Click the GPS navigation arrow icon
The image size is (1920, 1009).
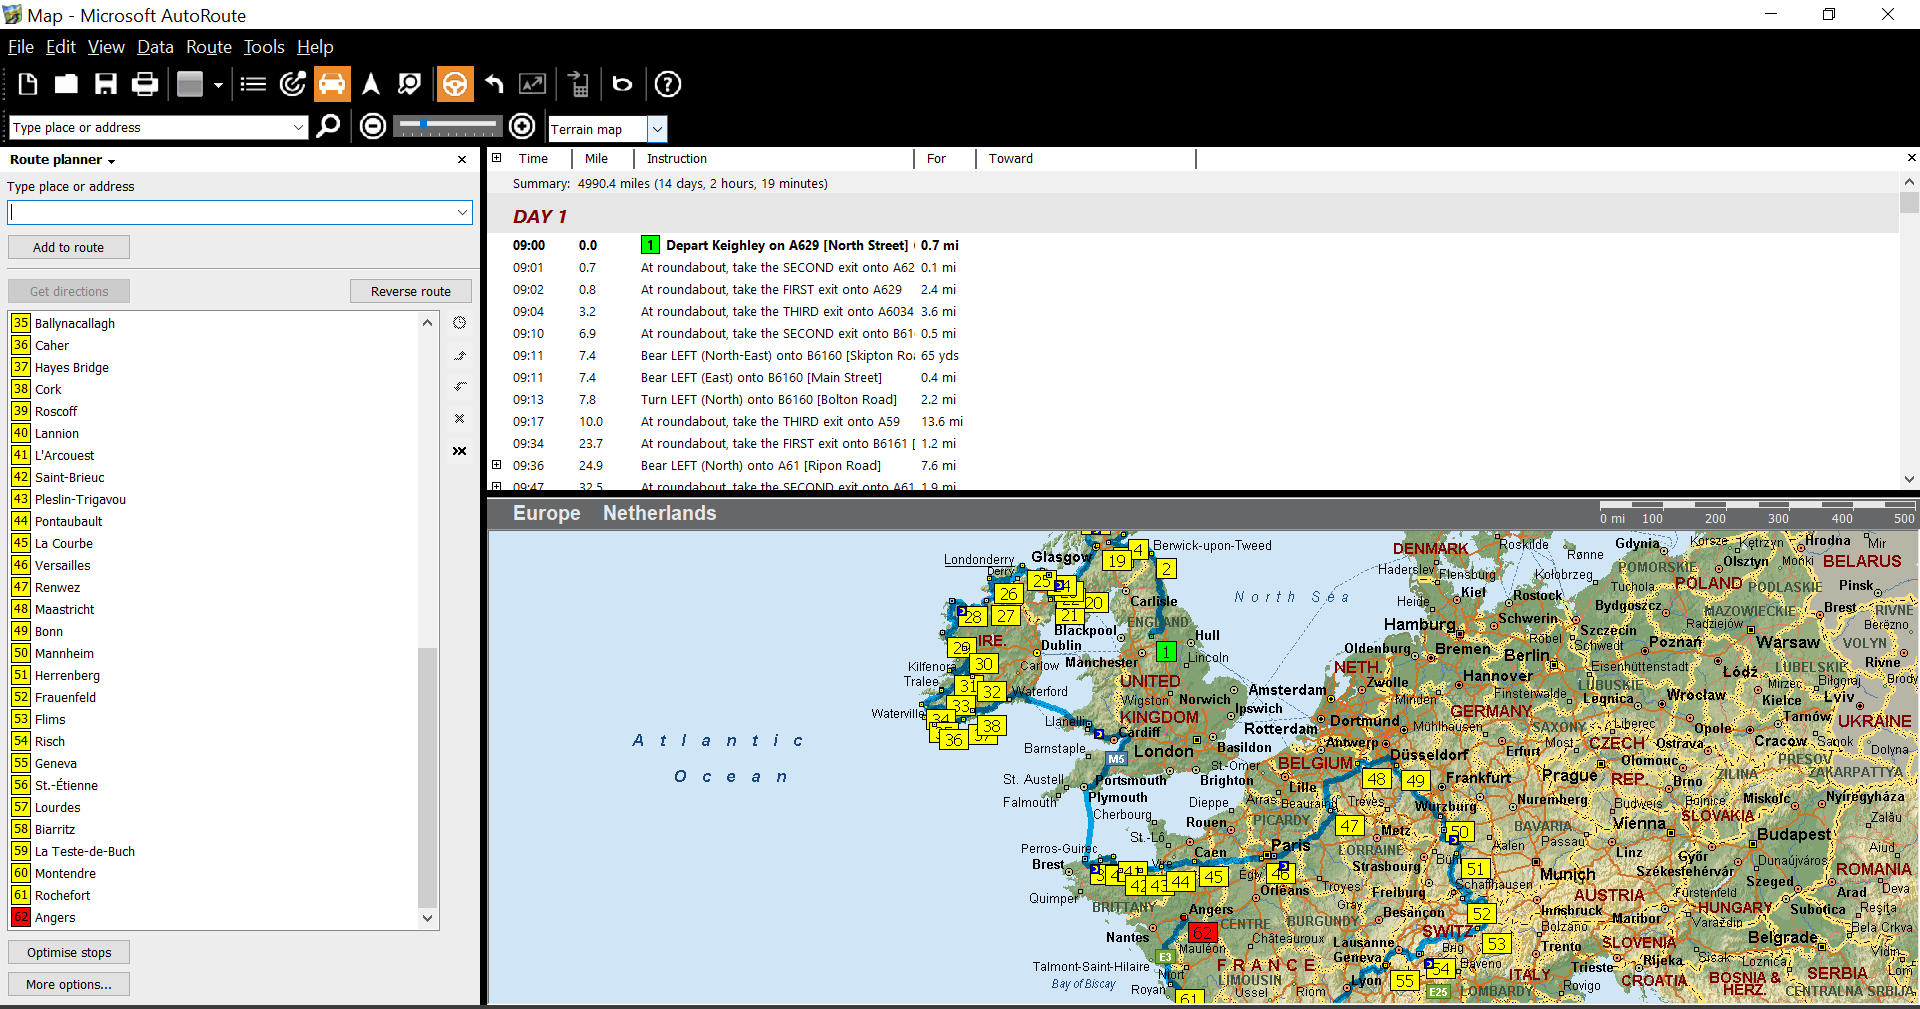click(371, 84)
